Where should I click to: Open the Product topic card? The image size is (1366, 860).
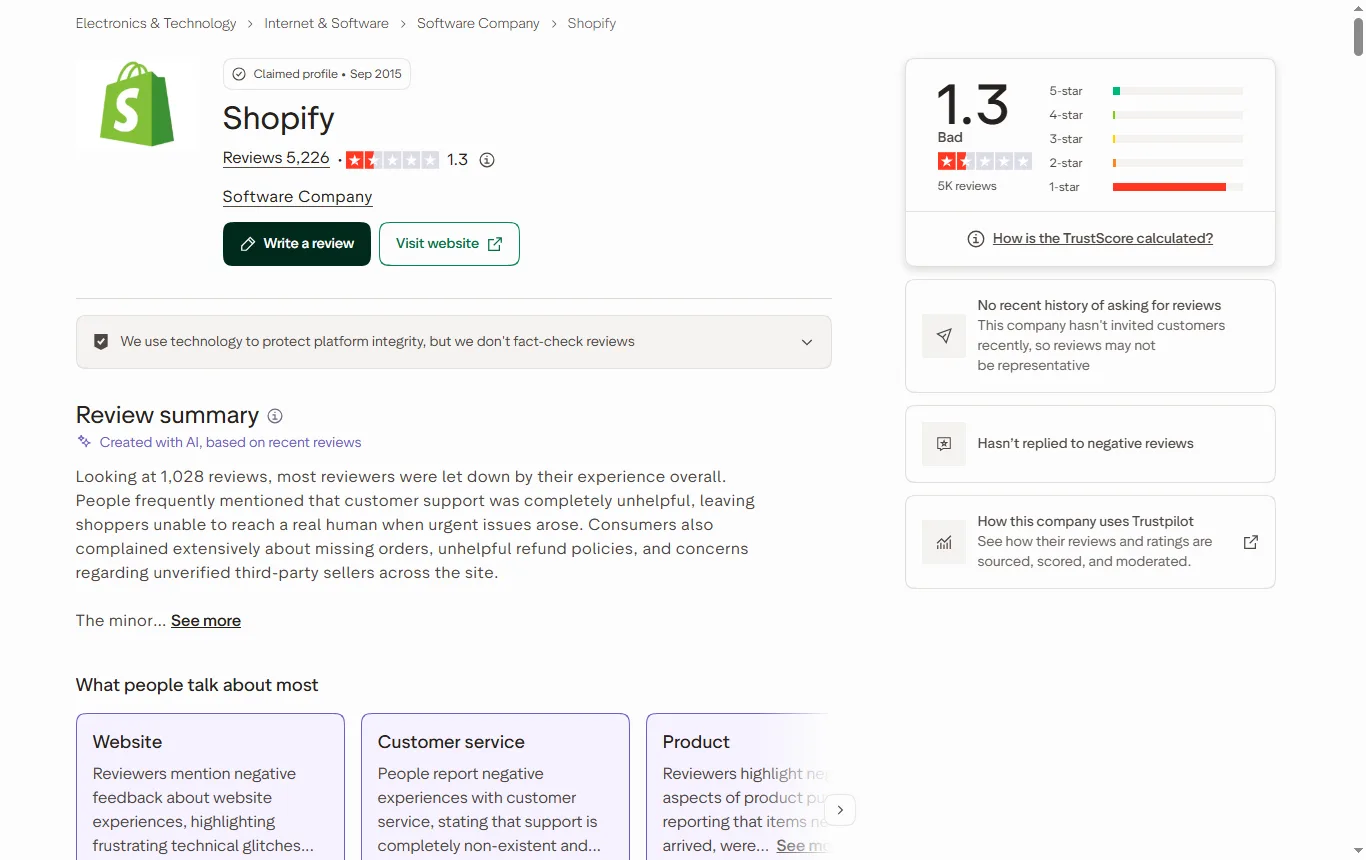click(737, 786)
